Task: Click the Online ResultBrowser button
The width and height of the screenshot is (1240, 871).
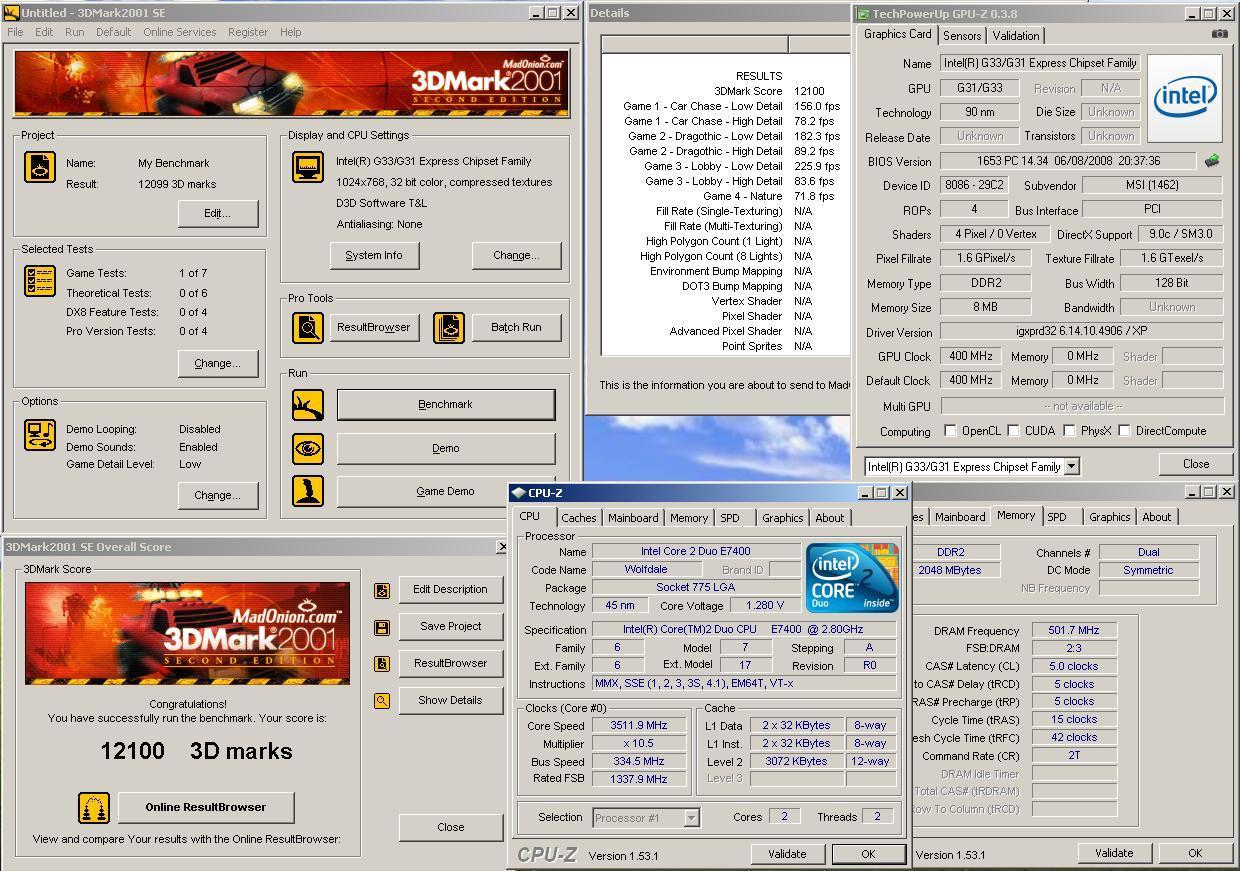Action: 206,808
